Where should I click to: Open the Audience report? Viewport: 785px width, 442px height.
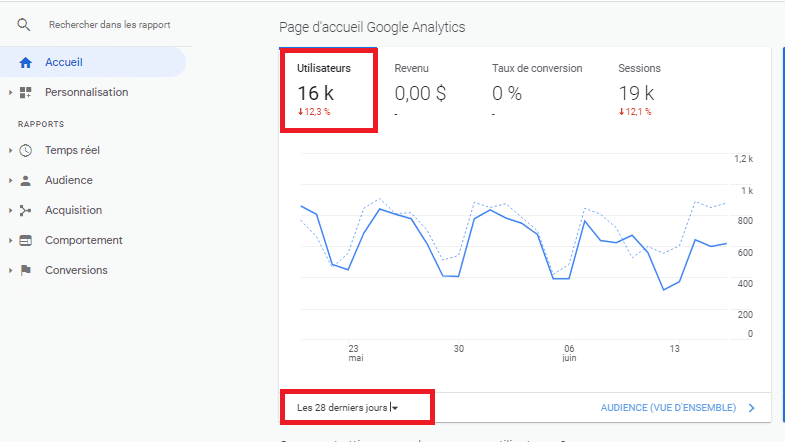69,180
